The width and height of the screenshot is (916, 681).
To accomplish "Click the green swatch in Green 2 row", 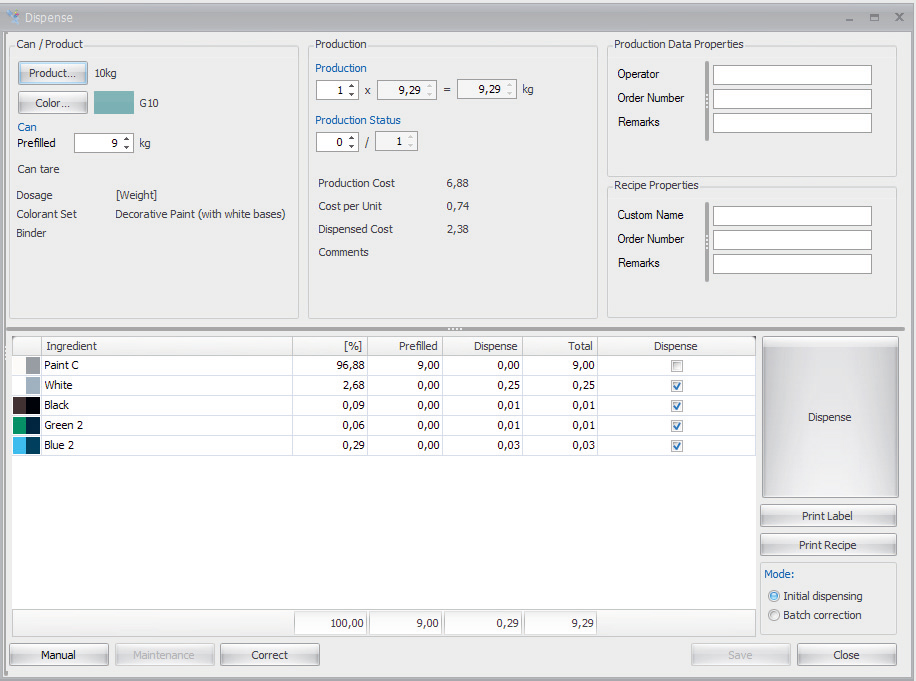I will (x=19, y=426).
